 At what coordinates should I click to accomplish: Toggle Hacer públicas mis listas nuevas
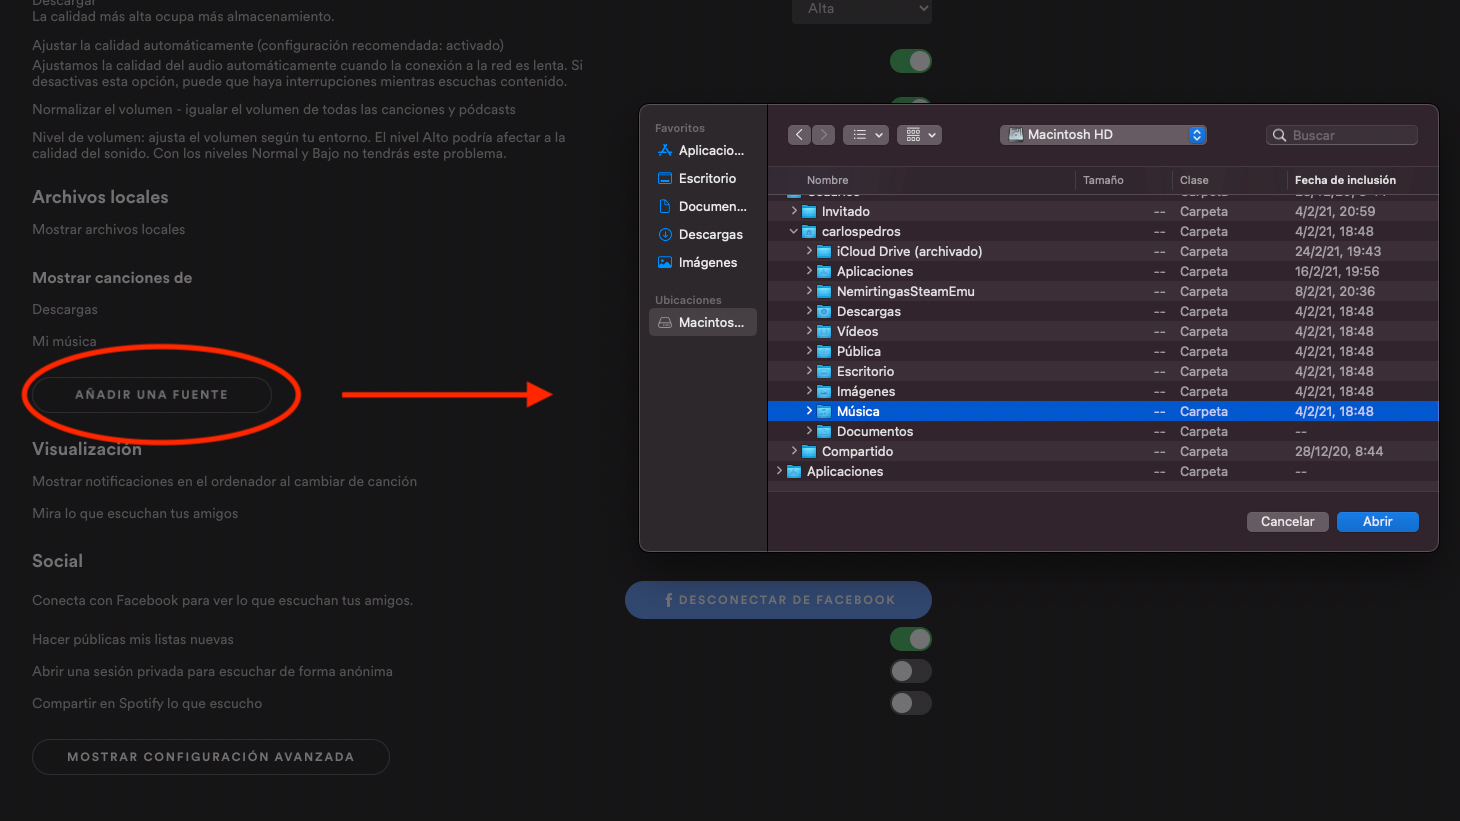coord(911,639)
